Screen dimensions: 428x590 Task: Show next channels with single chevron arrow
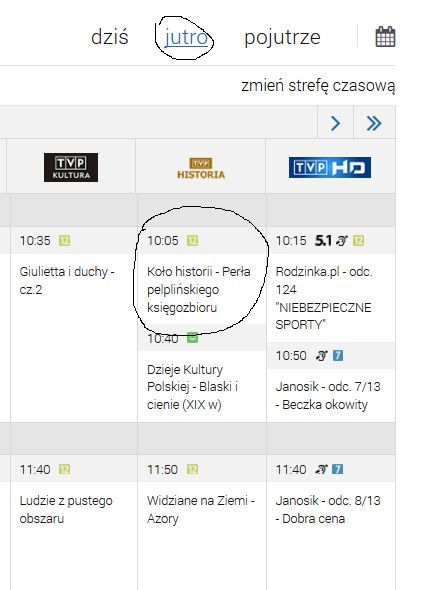pos(335,123)
